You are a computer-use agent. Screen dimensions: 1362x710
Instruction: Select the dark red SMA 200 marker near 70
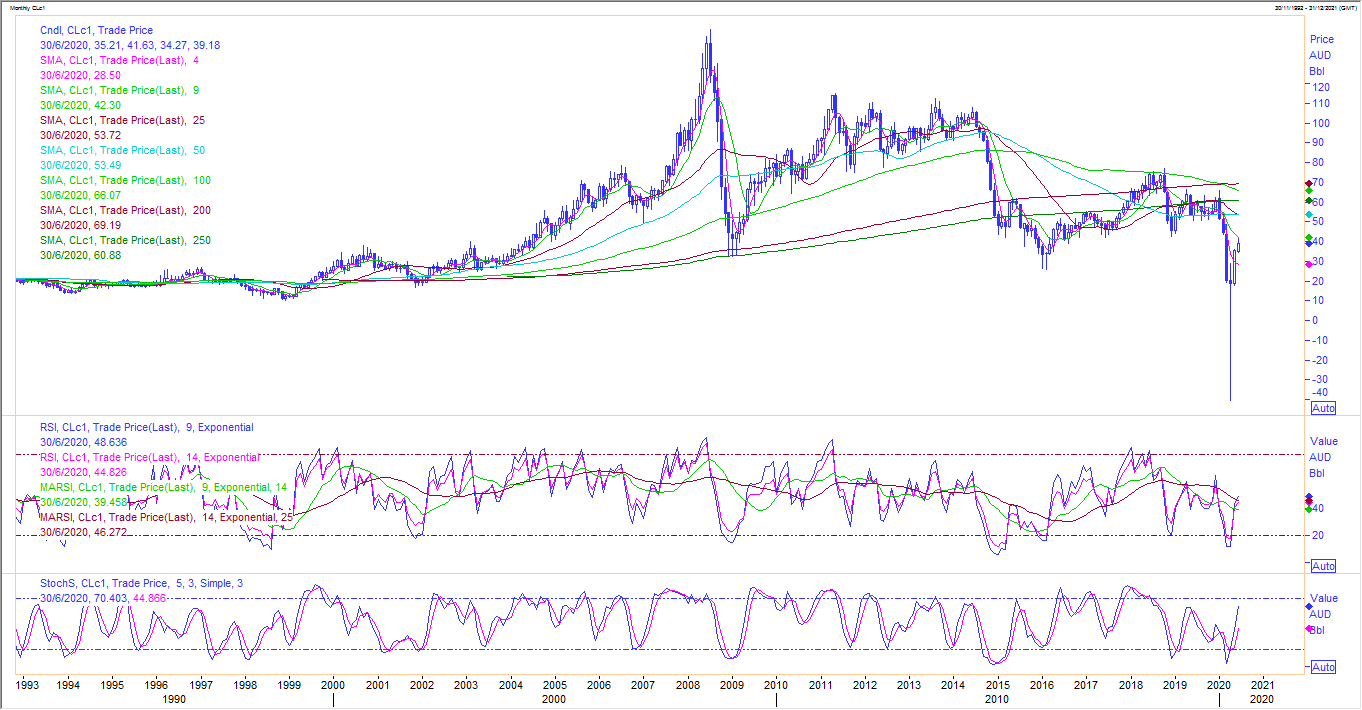(x=1310, y=184)
